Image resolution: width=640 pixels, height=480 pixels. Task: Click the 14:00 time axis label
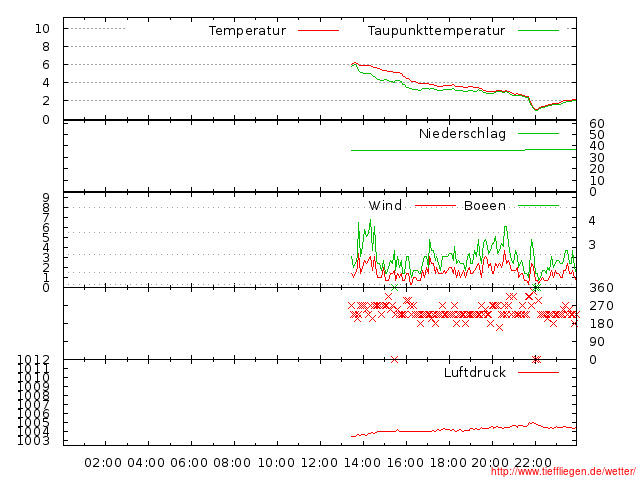coord(362,463)
